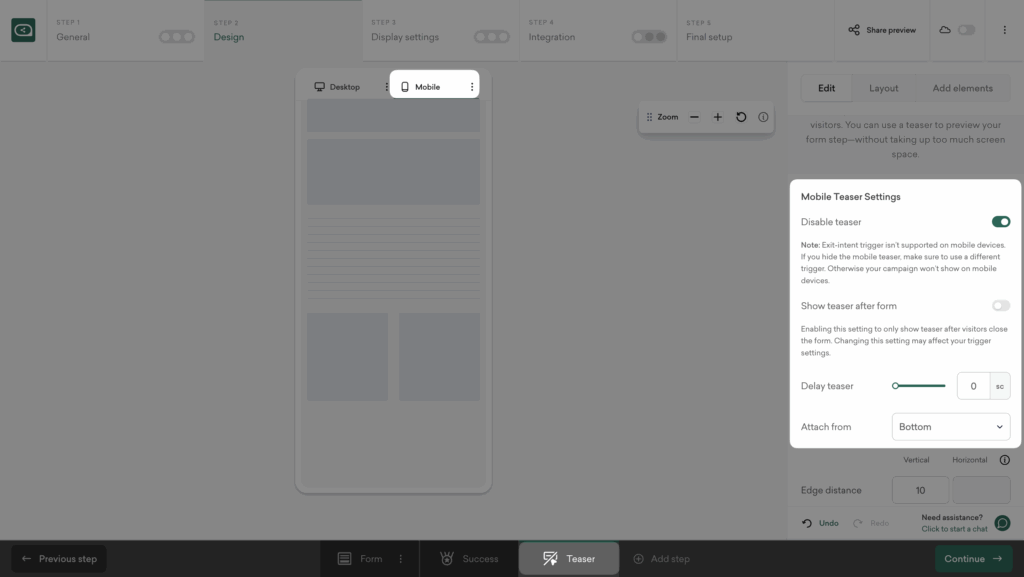Screen dimensions: 1024x577
Task: Toggle the cloud publish switch
Action: click(966, 30)
